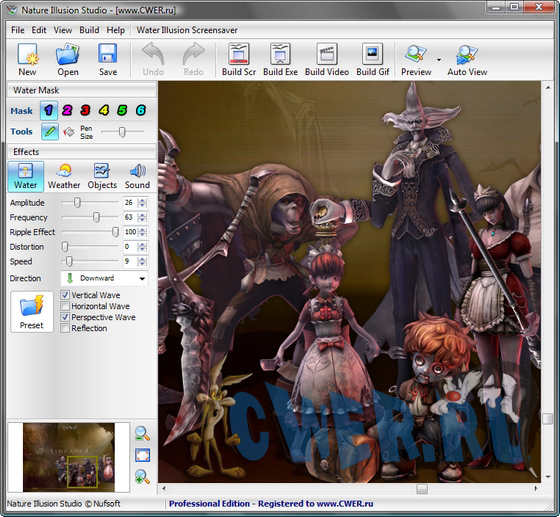Click the Build Gif toolbar icon
The image size is (560, 517).
tap(372, 60)
